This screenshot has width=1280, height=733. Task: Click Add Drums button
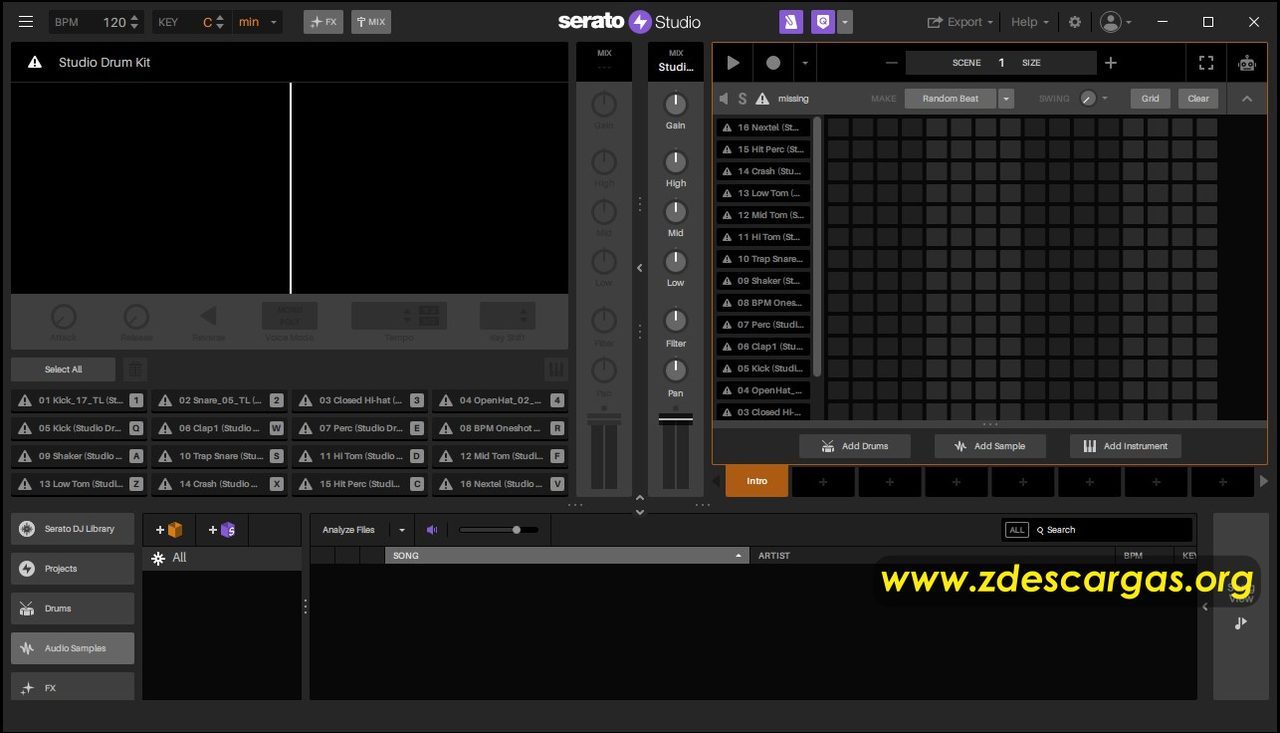854,446
